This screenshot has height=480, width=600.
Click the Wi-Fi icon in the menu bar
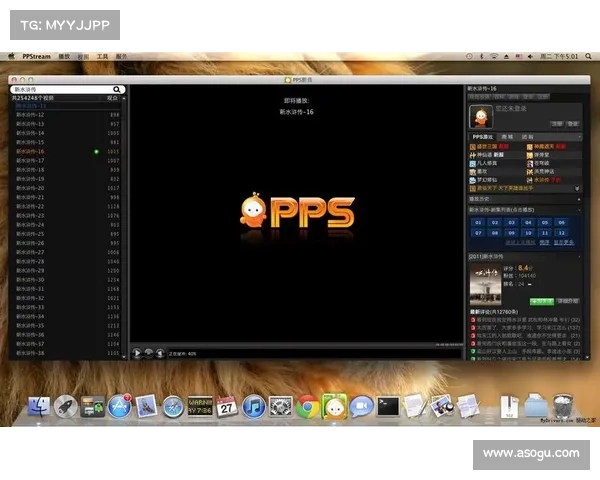point(494,56)
